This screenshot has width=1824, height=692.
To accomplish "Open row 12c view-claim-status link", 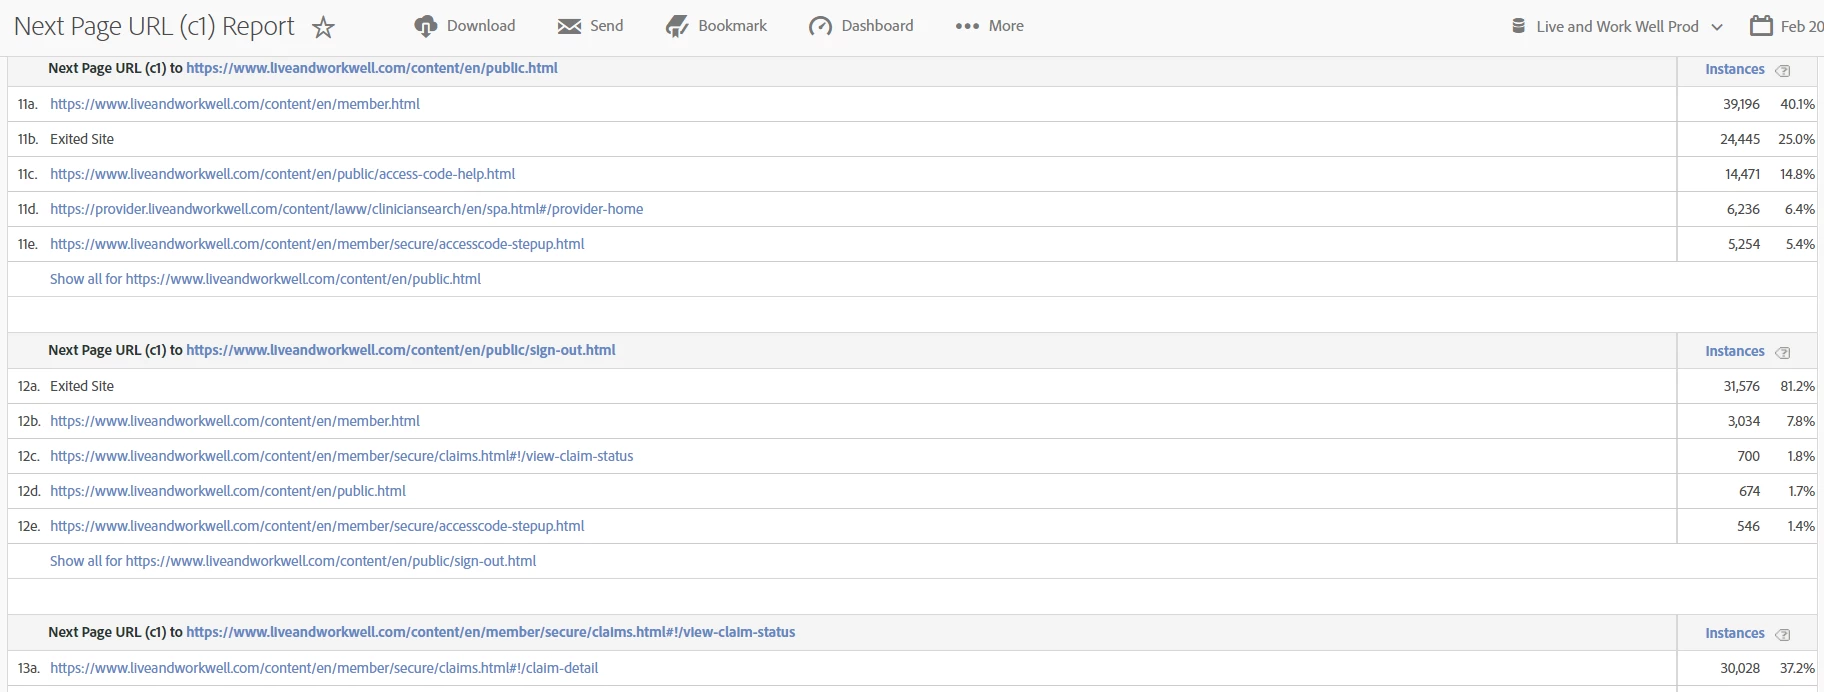I will tap(342, 456).
